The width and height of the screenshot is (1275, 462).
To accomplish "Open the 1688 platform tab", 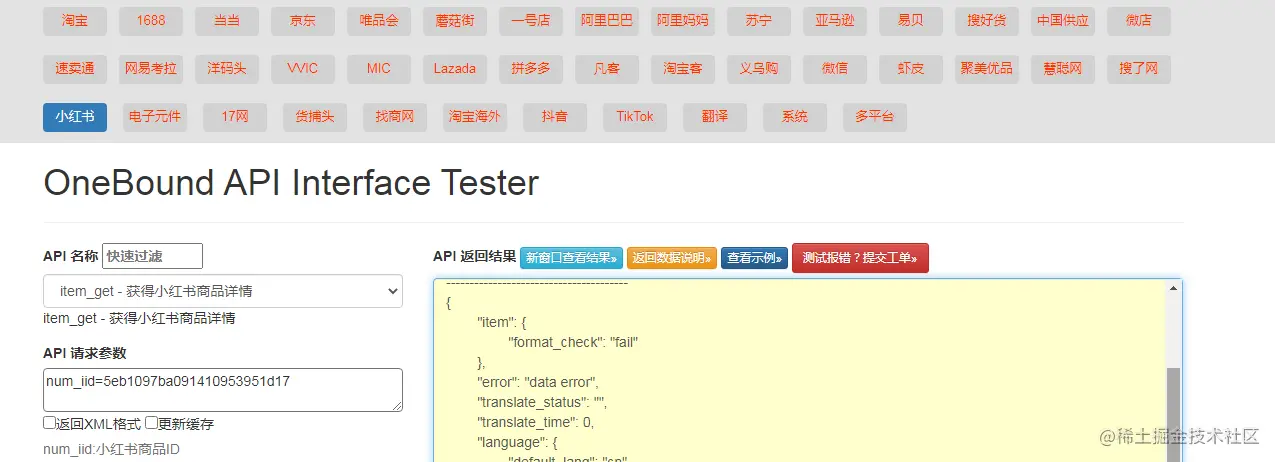I will [151, 21].
